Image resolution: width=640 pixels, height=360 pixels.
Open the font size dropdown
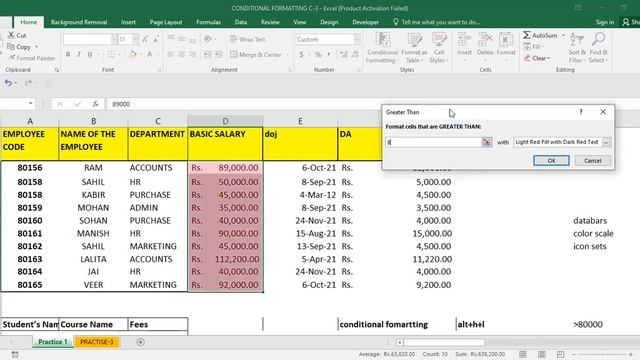click(x=135, y=39)
